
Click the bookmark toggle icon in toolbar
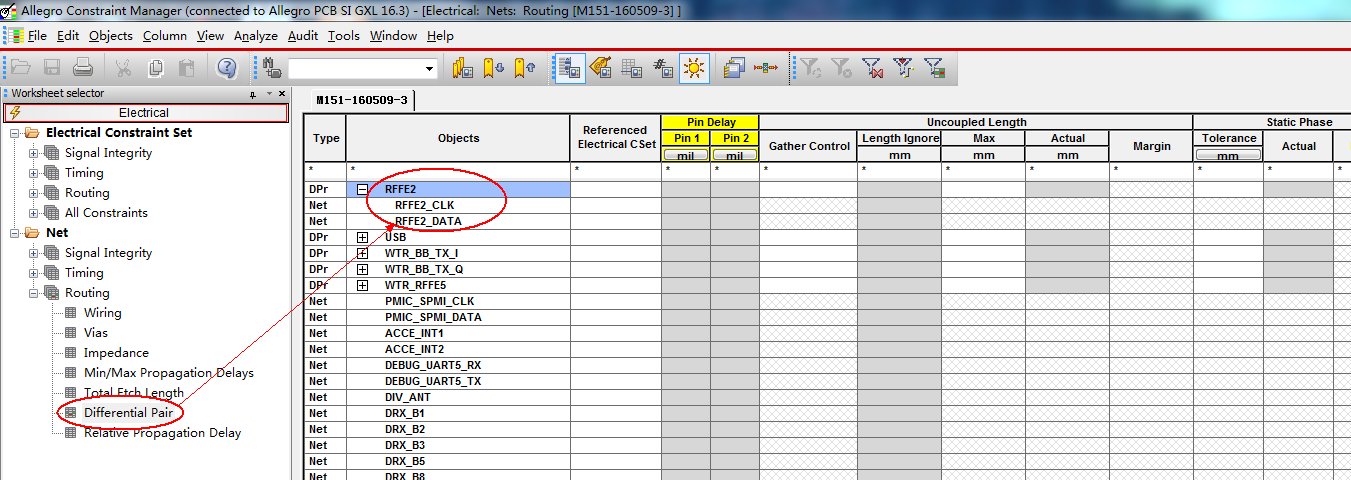coord(462,68)
